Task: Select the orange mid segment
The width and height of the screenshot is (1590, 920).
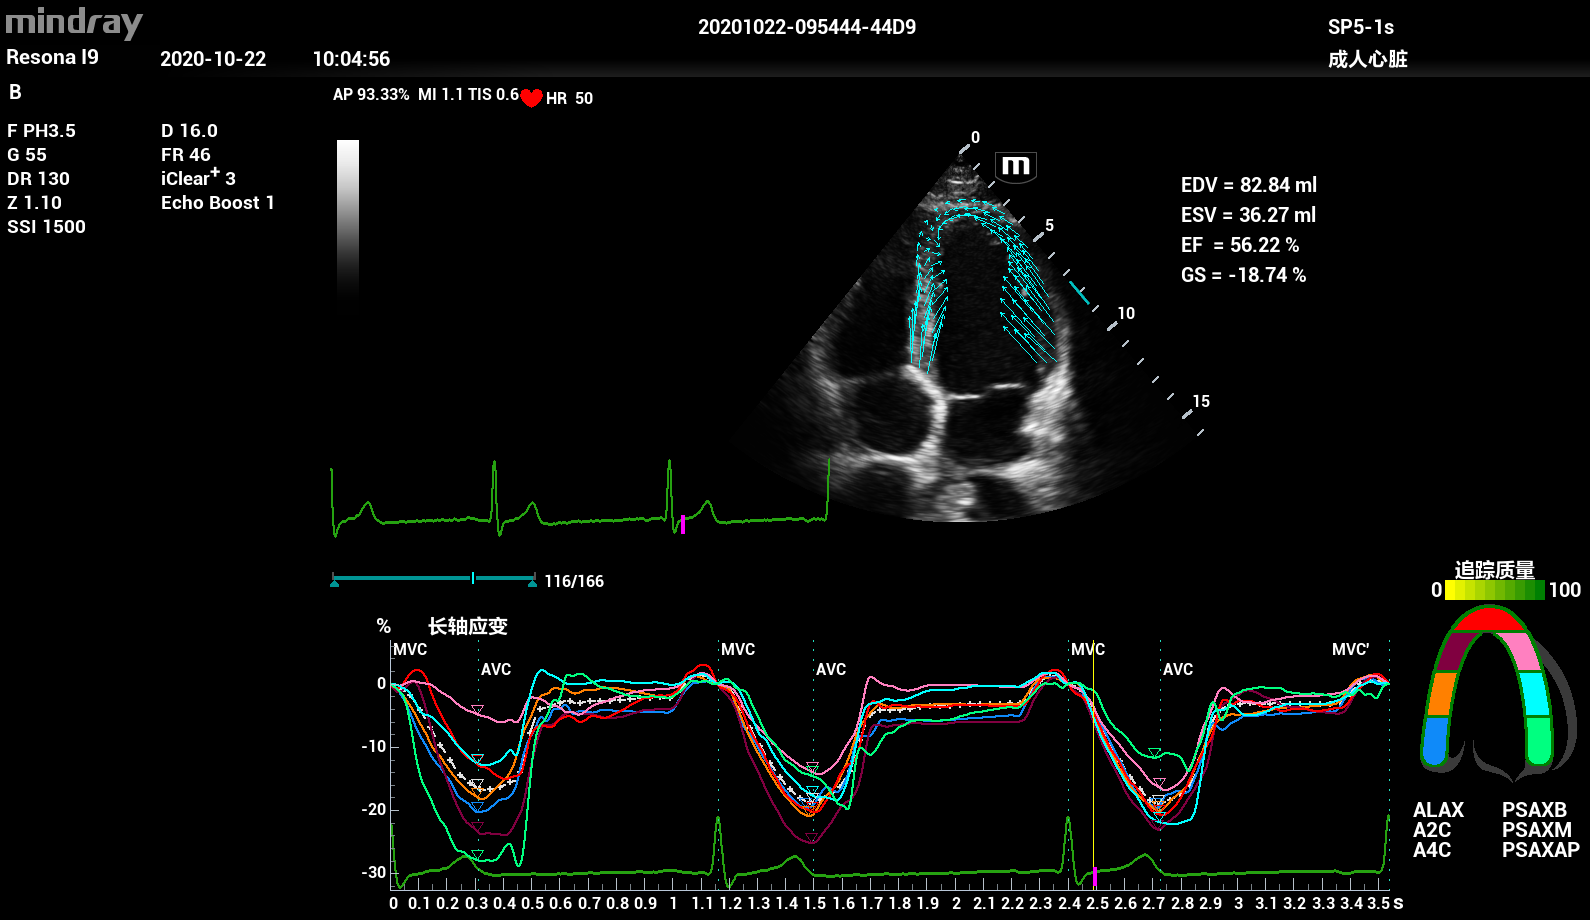Action: 1442,693
